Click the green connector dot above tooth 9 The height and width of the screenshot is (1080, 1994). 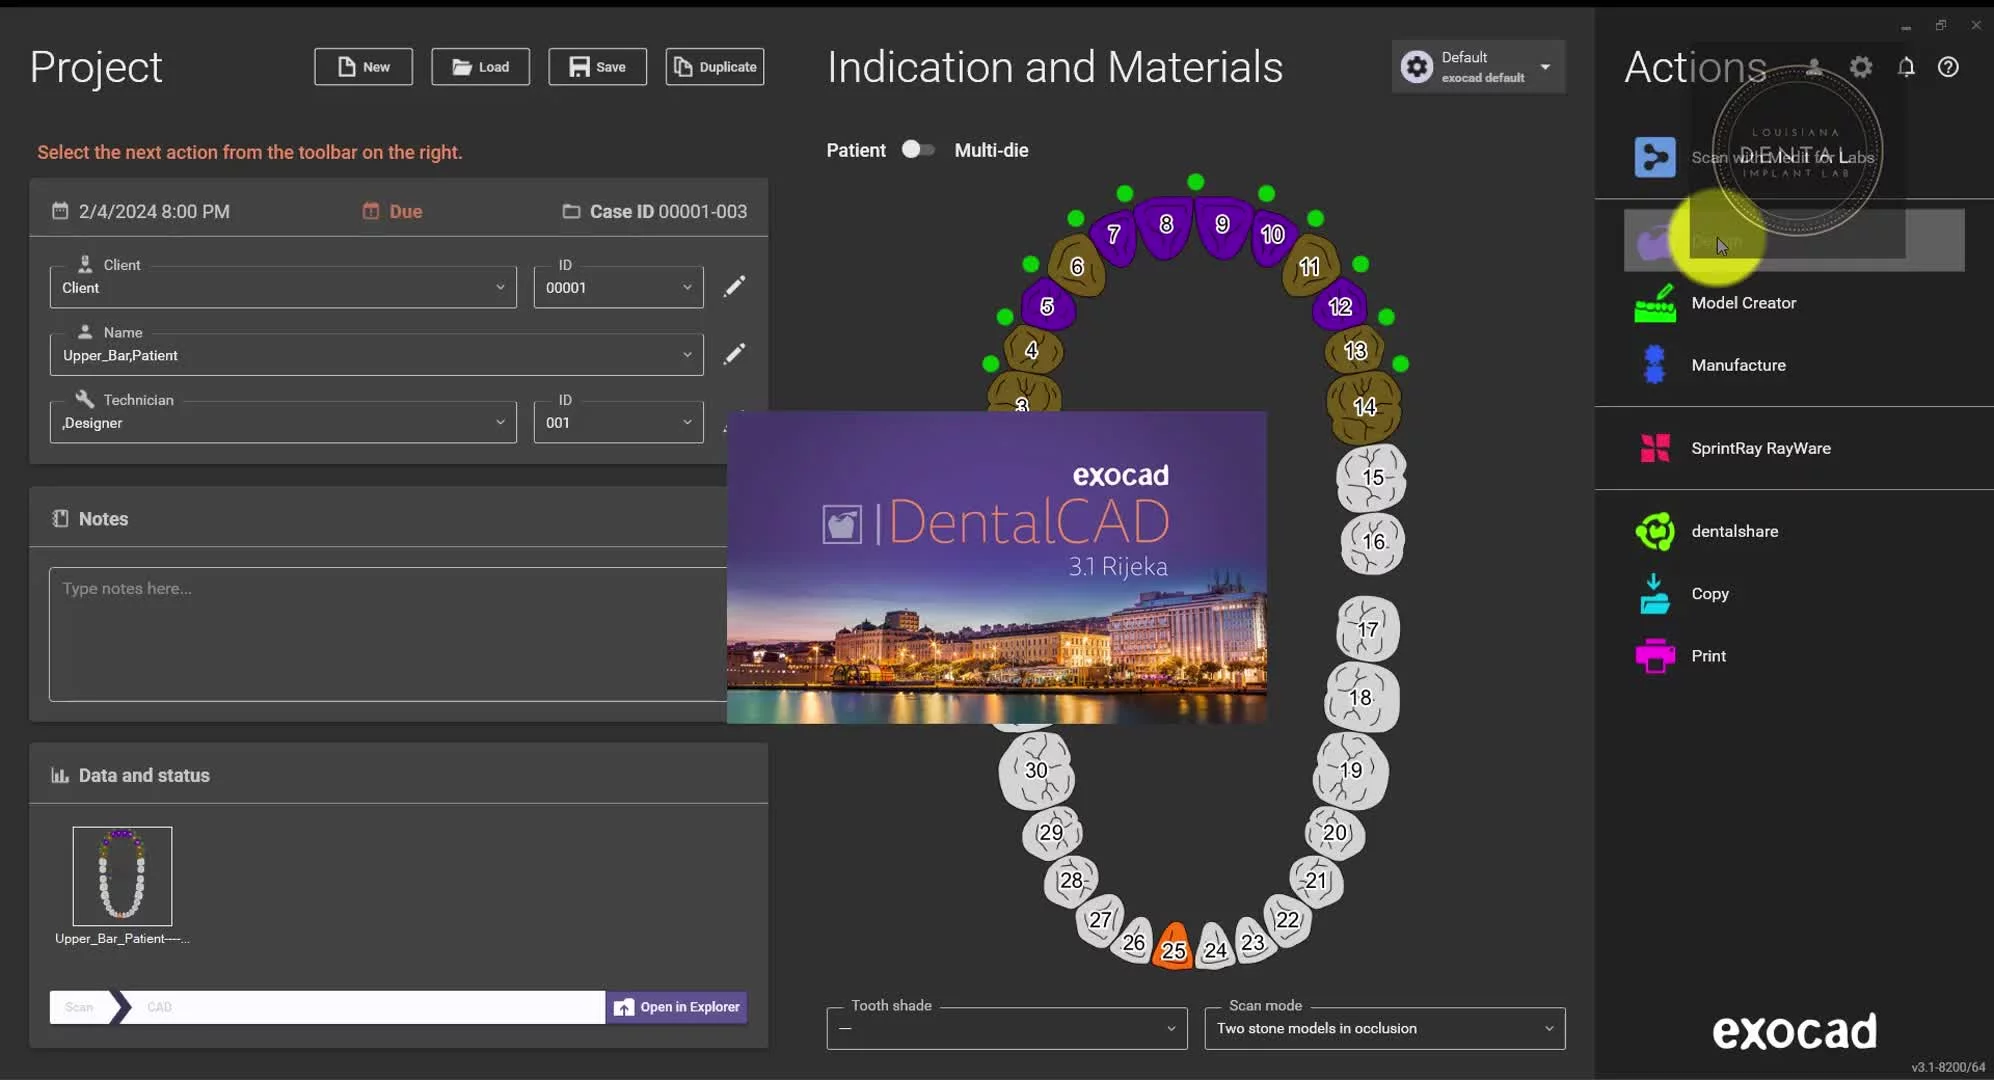pos(1267,193)
